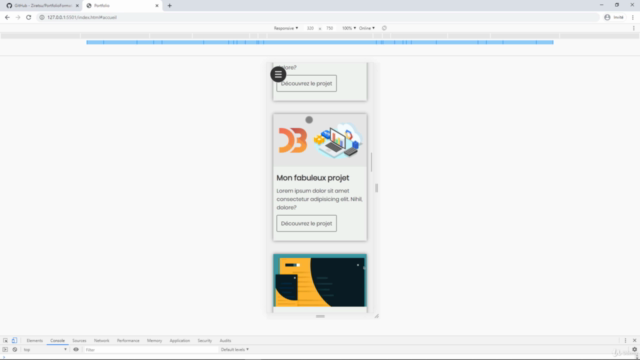Switch to the Performance tab
This screenshot has height=360, width=640.
(x=128, y=340)
